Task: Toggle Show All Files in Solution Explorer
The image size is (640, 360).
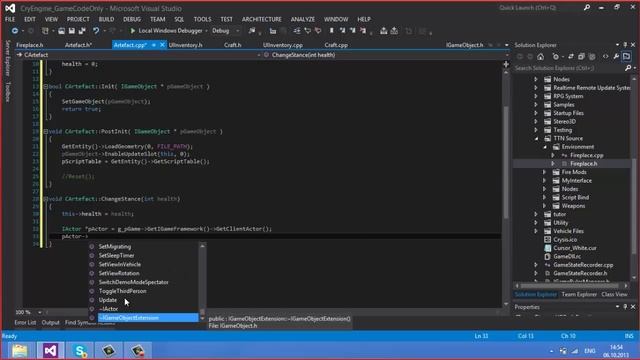Action: [x=592, y=57]
